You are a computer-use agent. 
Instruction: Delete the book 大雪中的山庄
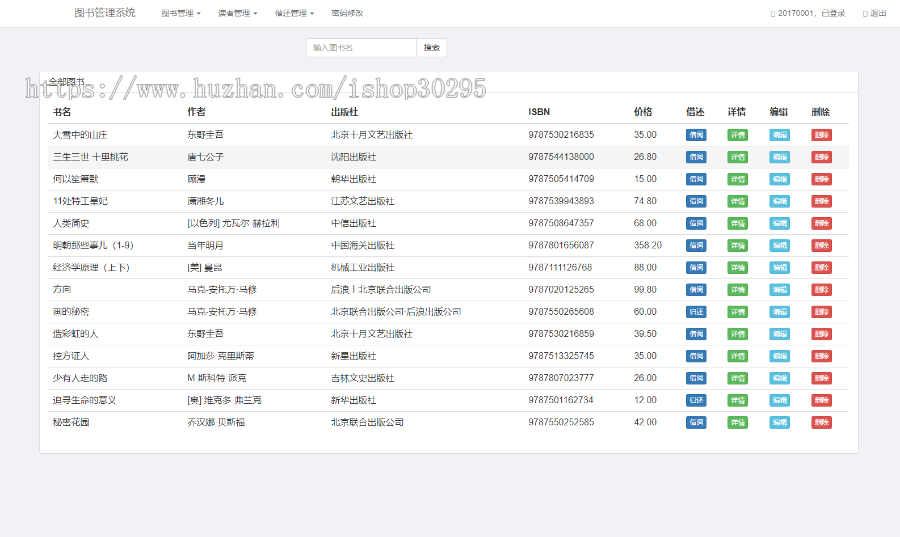(821, 135)
